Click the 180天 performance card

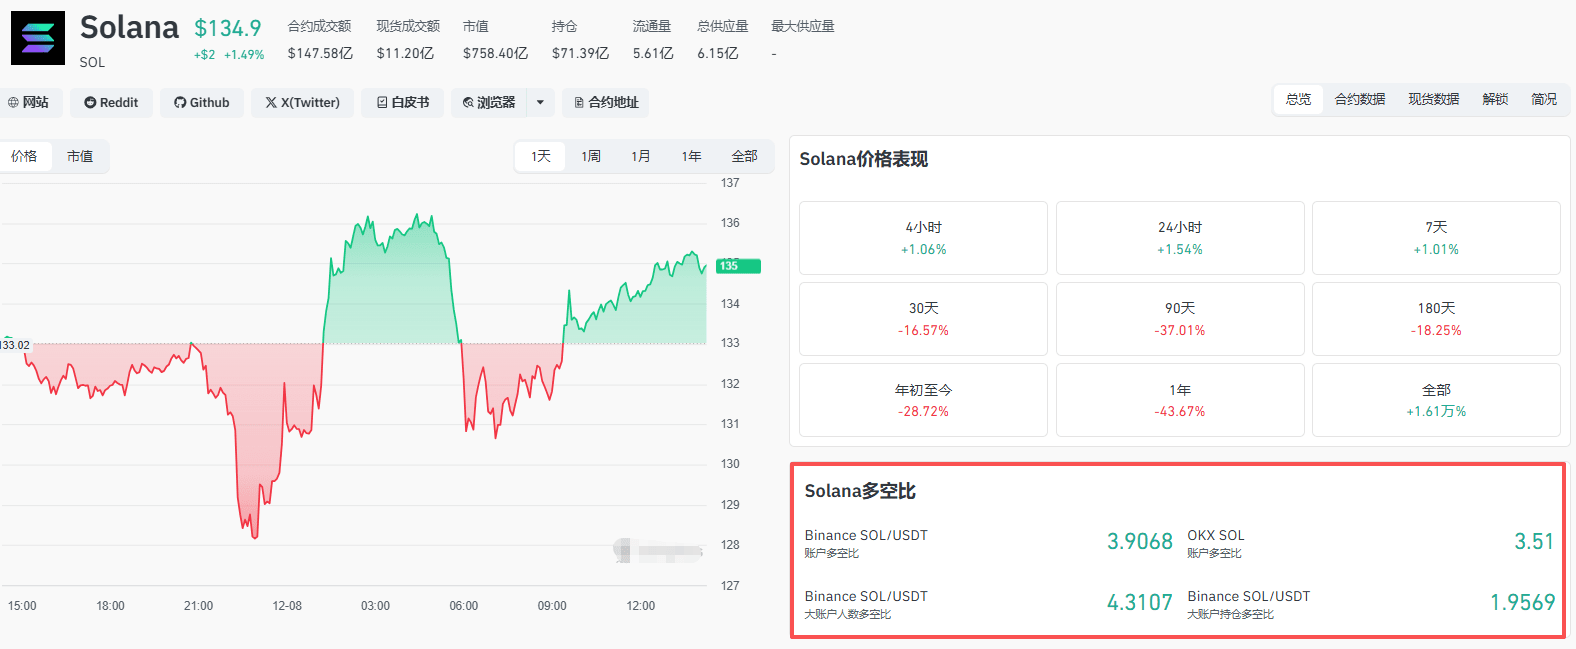pos(1436,319)
